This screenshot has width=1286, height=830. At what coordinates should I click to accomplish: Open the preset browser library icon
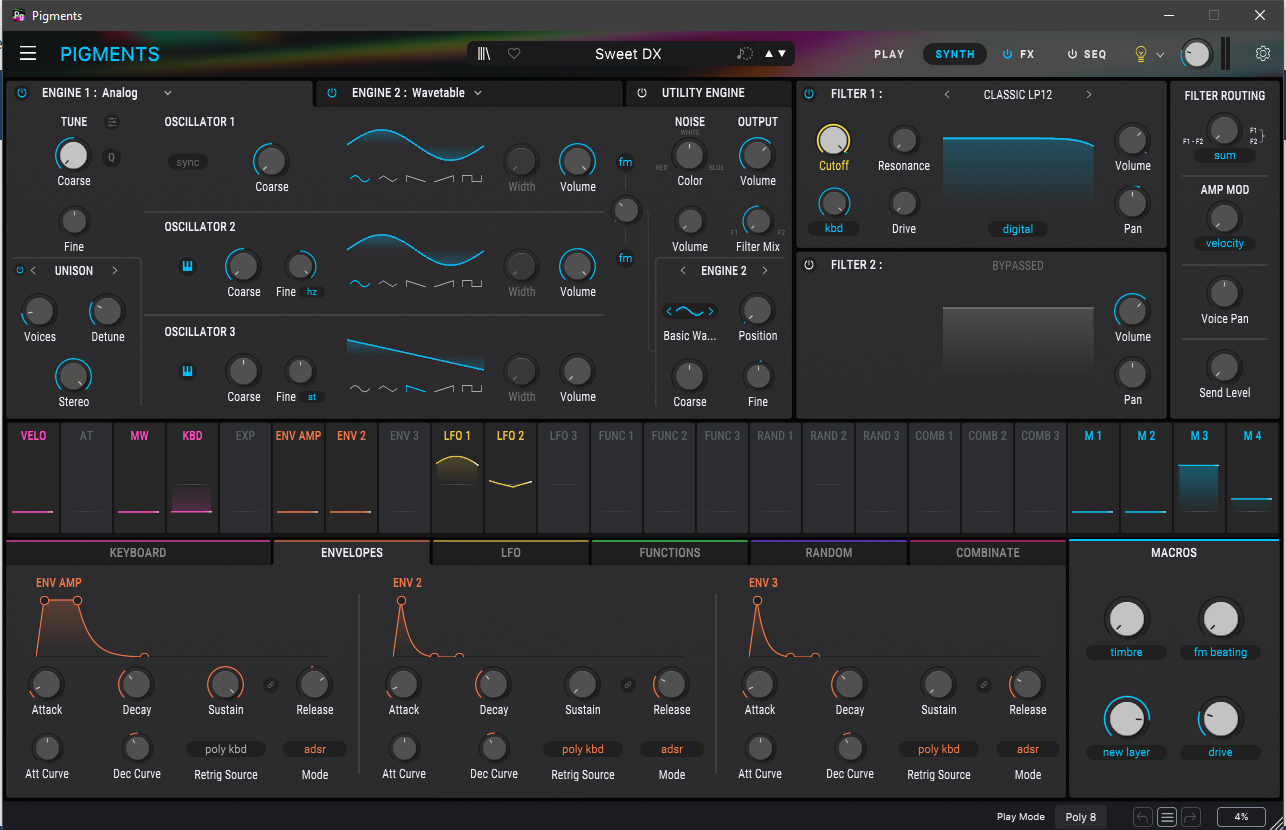[x=484, y=54]
